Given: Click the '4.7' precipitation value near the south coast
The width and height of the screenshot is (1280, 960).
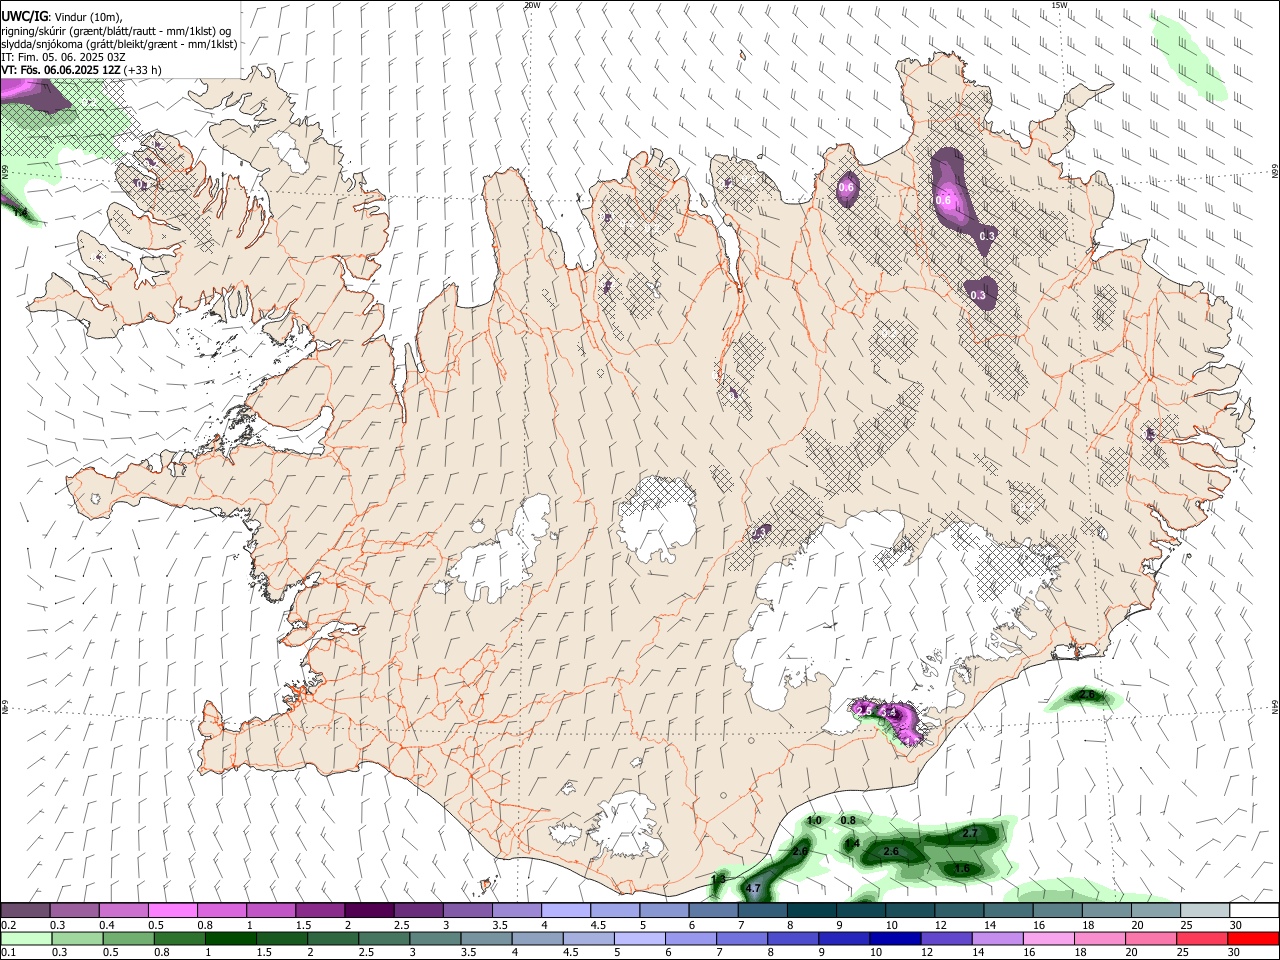Looking at the screenshot, I should pyautogui.click(x=754, y=888).
